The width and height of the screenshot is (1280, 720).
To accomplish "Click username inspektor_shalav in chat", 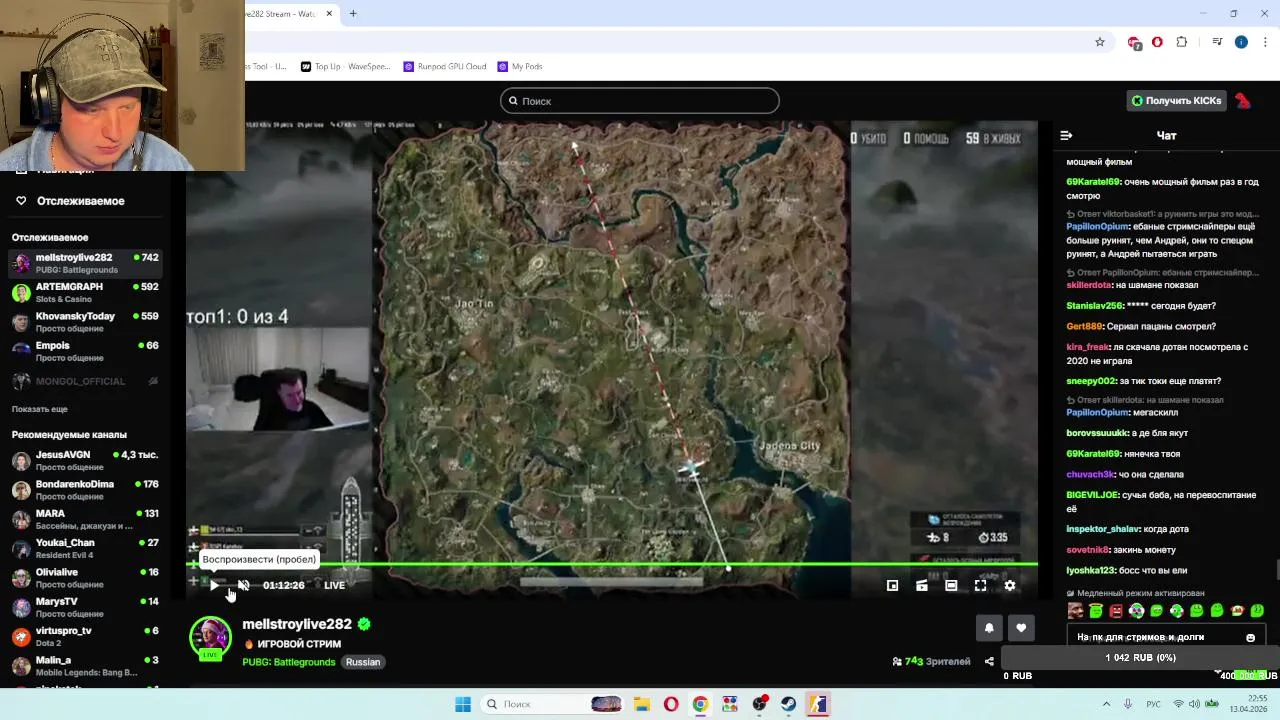I will click(x=1102, y=529).
